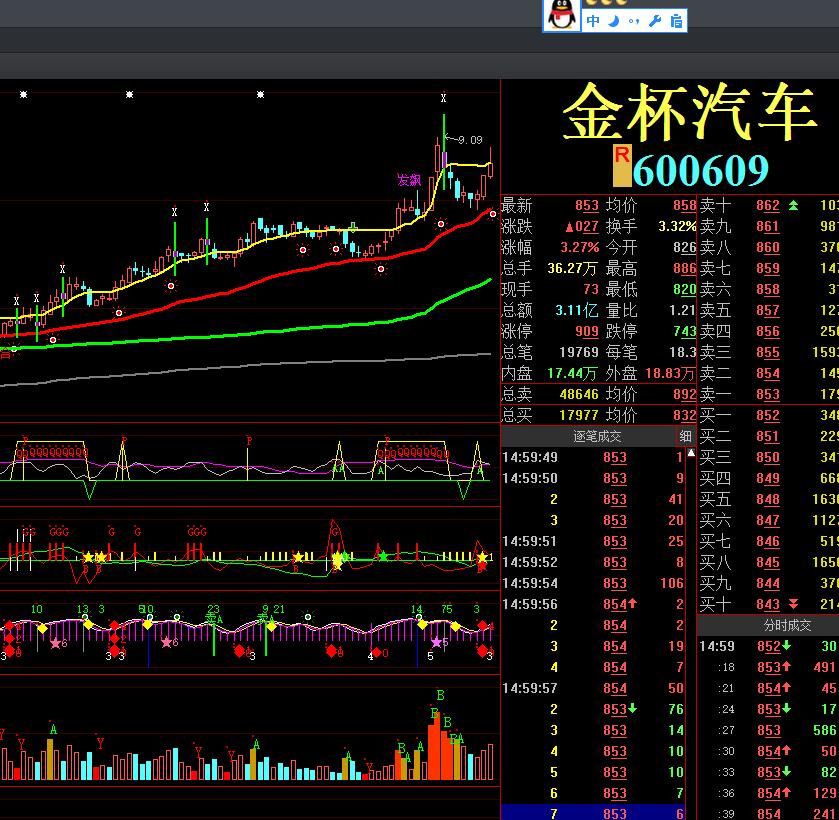This screenshot has width=839, height=820.
Task: Click the R badge beside 600609
Action: pos(622,165)
